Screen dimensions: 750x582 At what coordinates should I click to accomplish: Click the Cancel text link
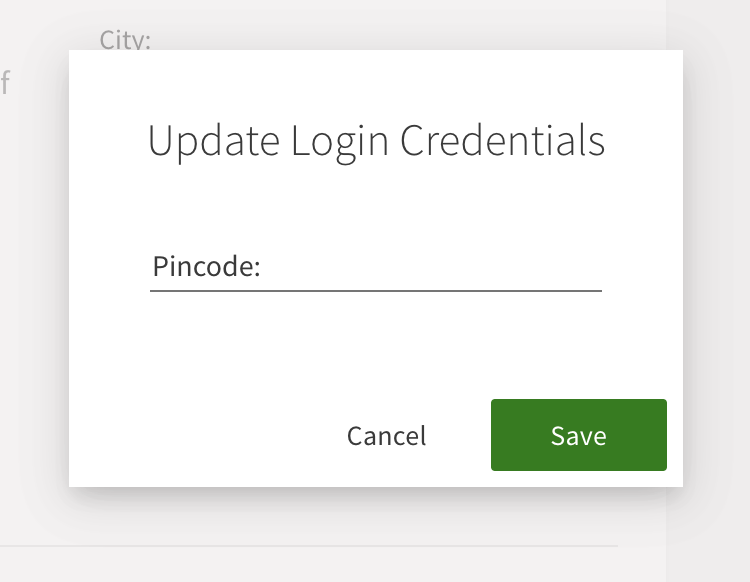tap(386, 436)
